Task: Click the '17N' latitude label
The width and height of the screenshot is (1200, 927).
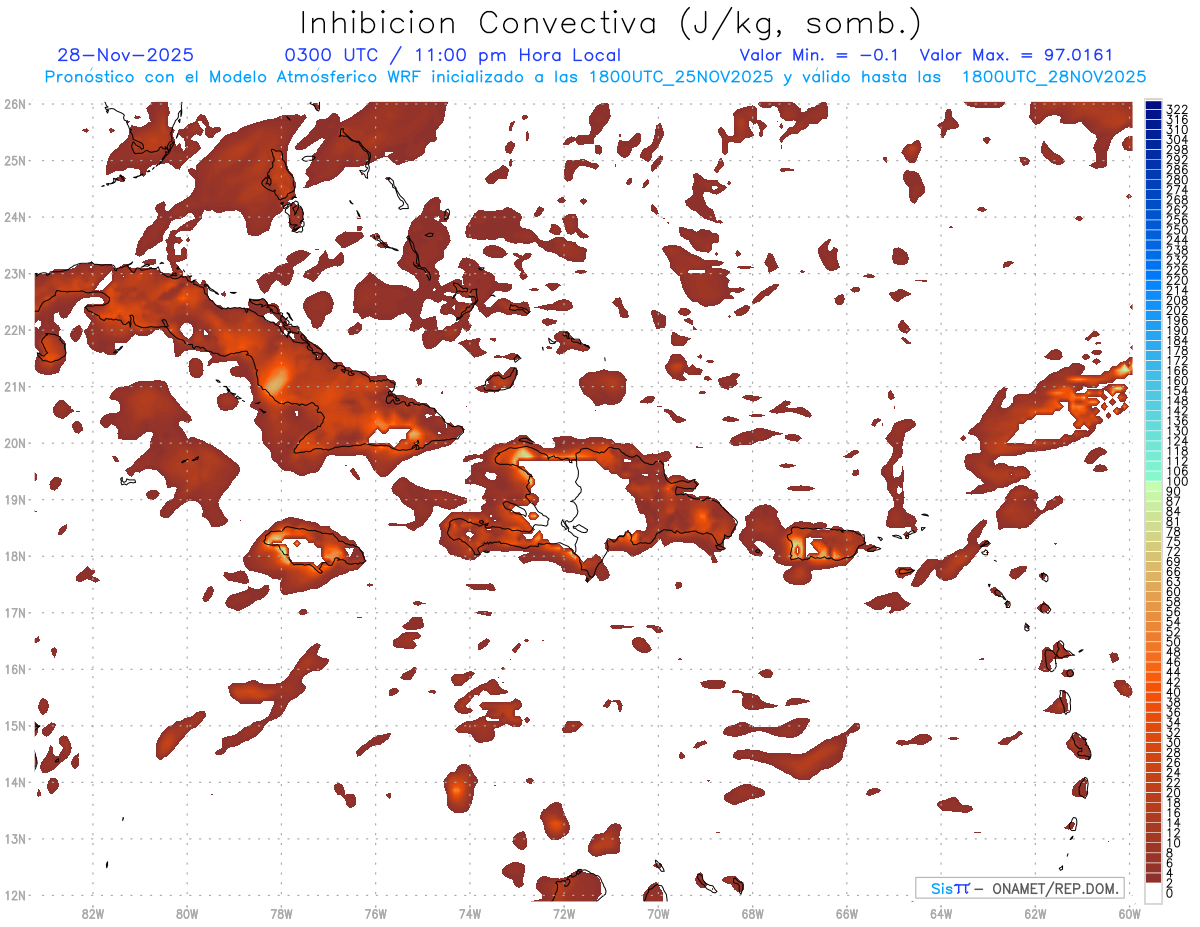Action: click(15, 612)
